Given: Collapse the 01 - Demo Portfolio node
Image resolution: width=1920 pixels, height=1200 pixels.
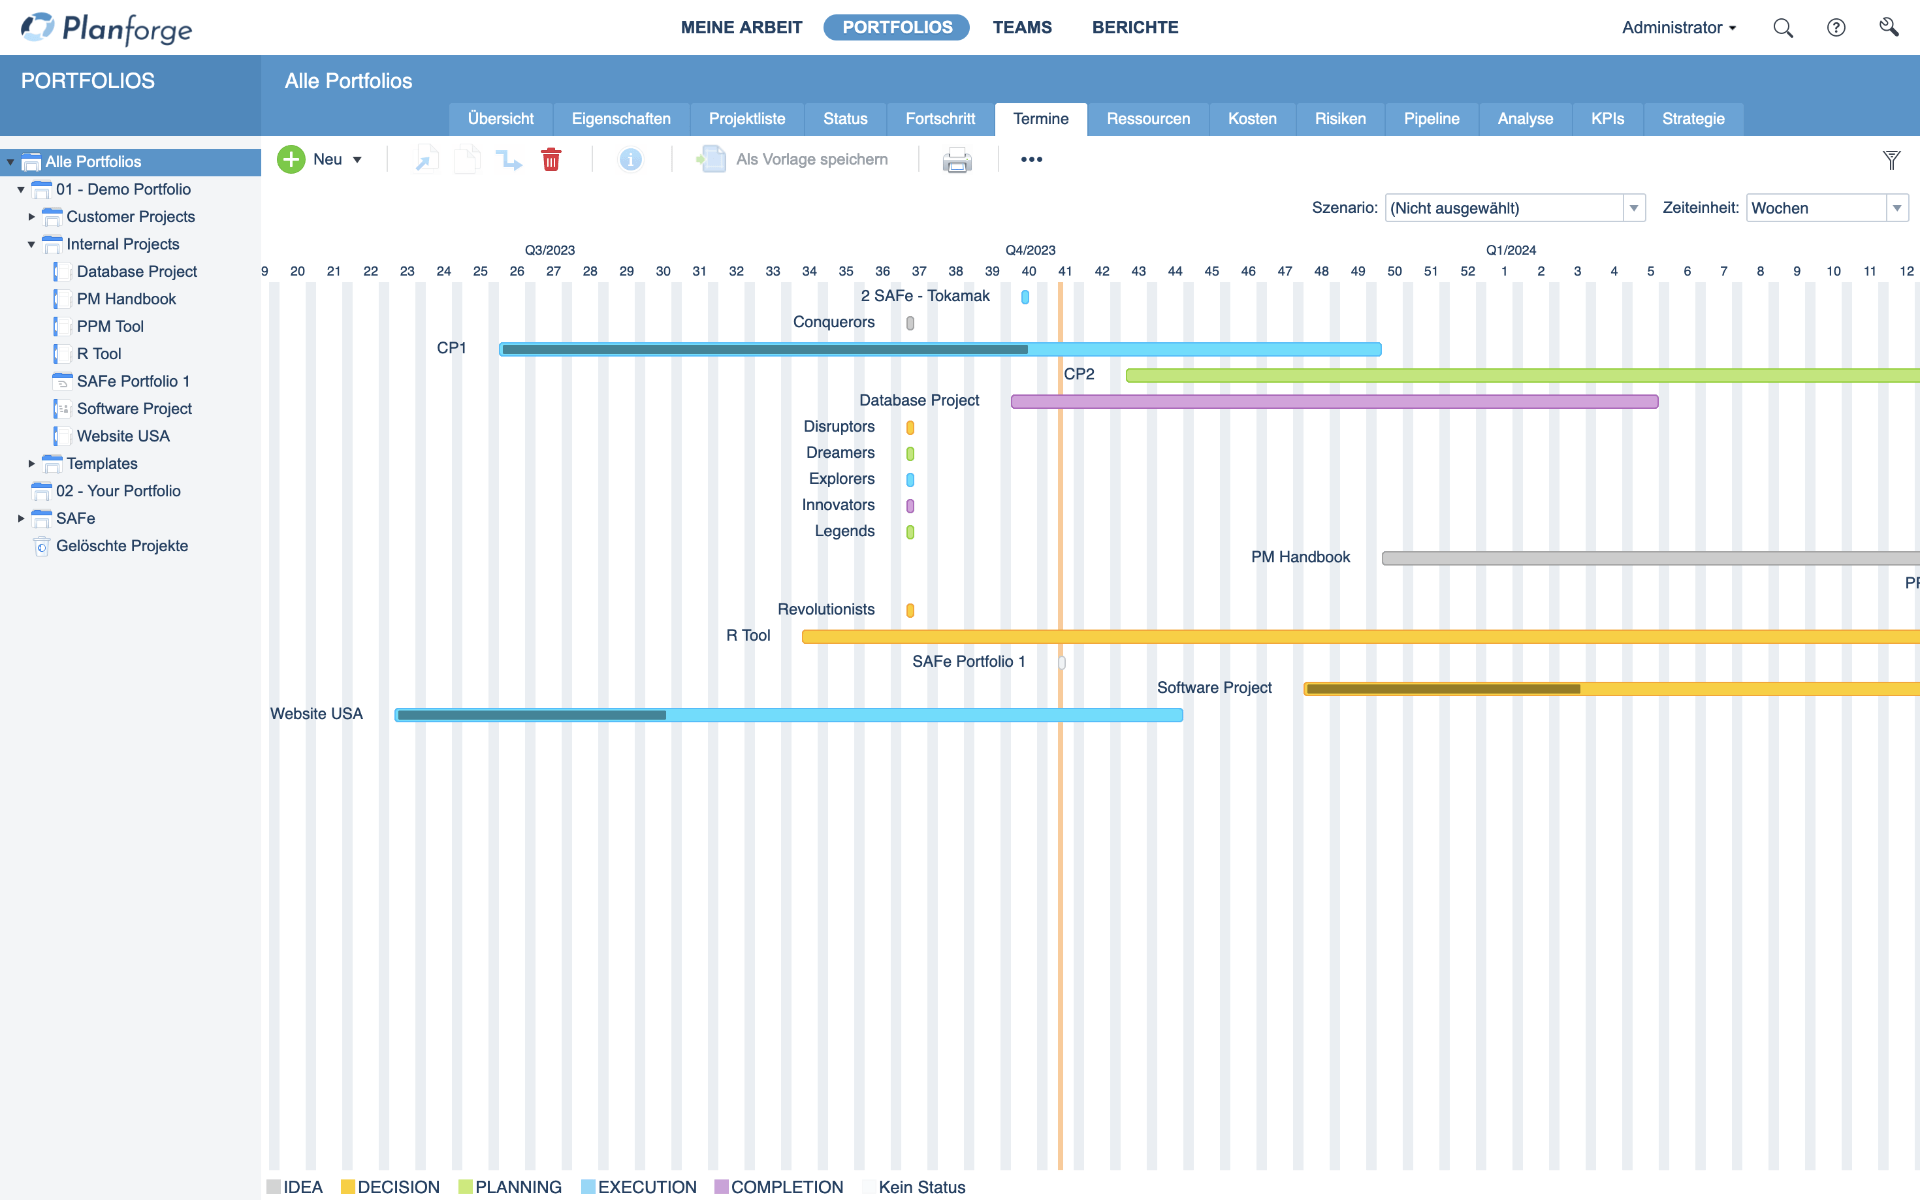Looking at the screenshot, I should tap(21, 189).
